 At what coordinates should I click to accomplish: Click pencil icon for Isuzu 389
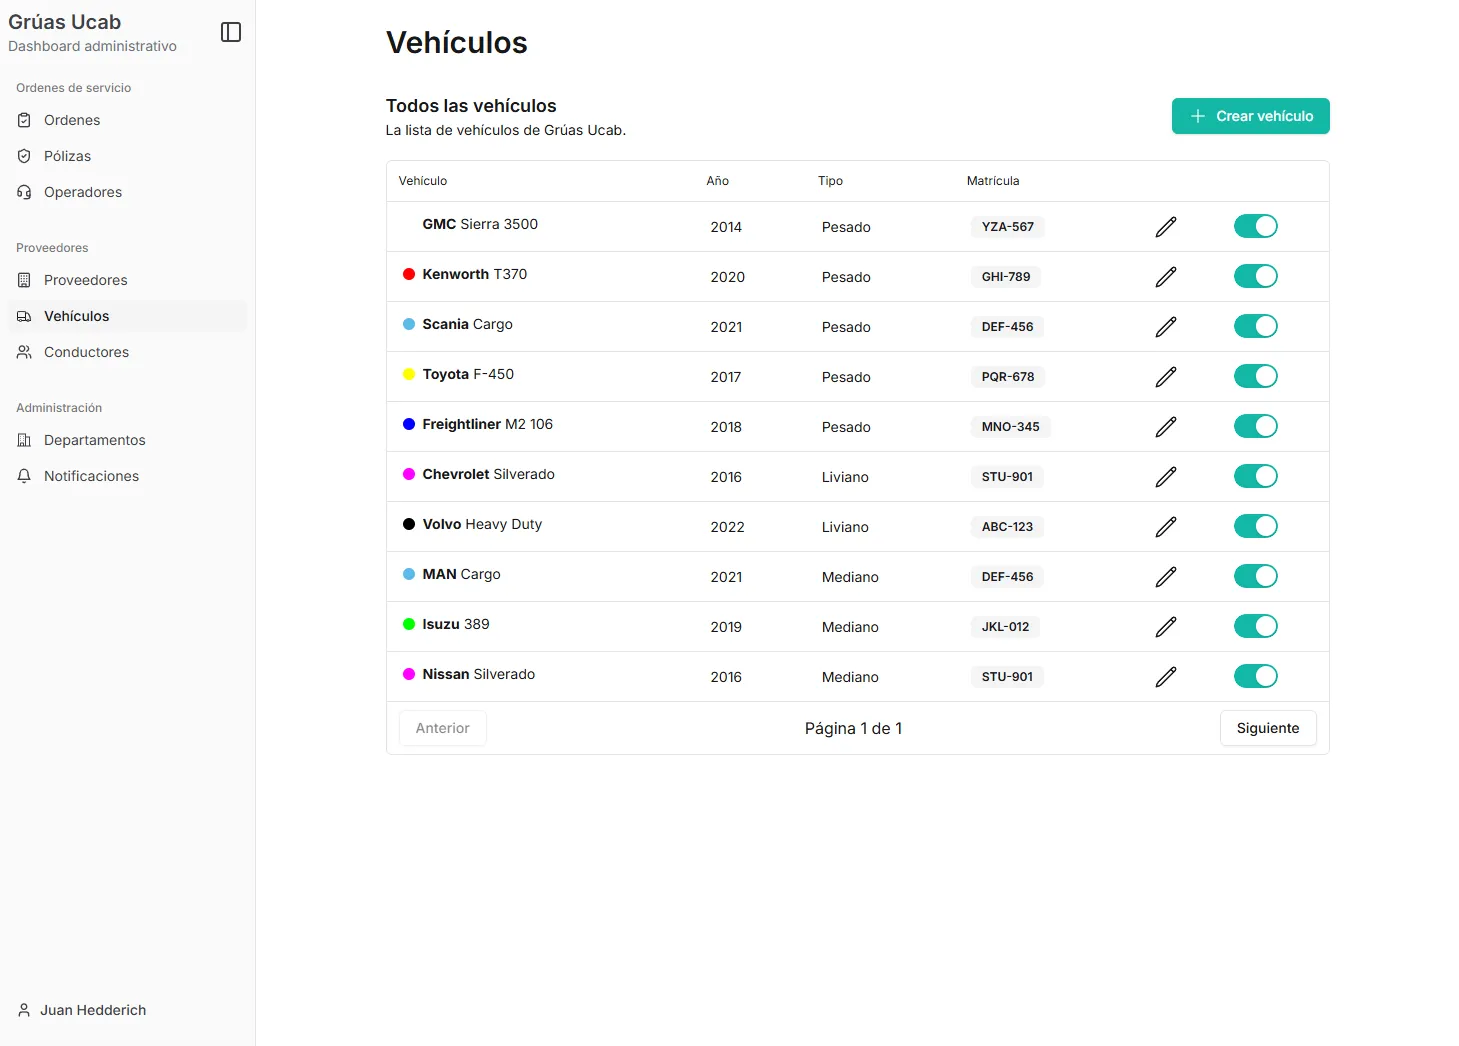tap(1165, 627)
